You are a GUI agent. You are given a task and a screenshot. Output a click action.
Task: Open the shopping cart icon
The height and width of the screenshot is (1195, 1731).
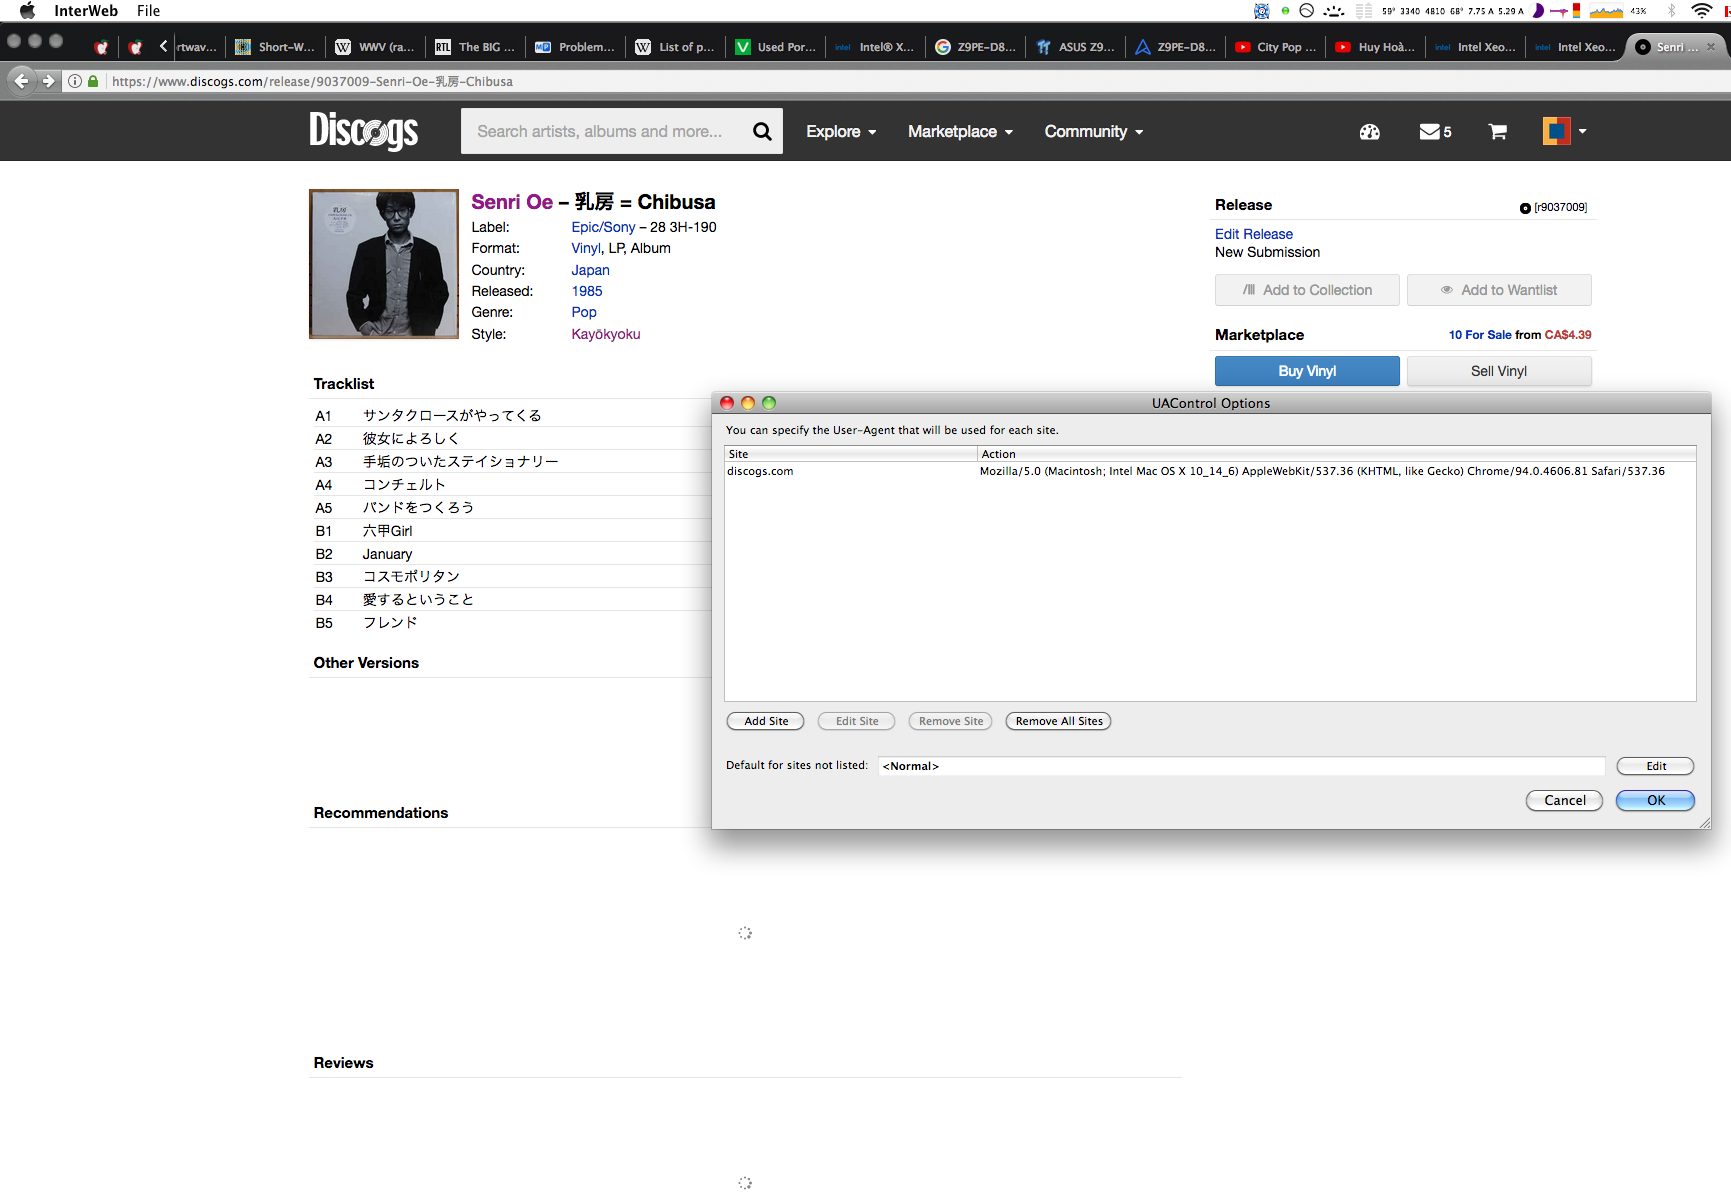pos(1497,131)
